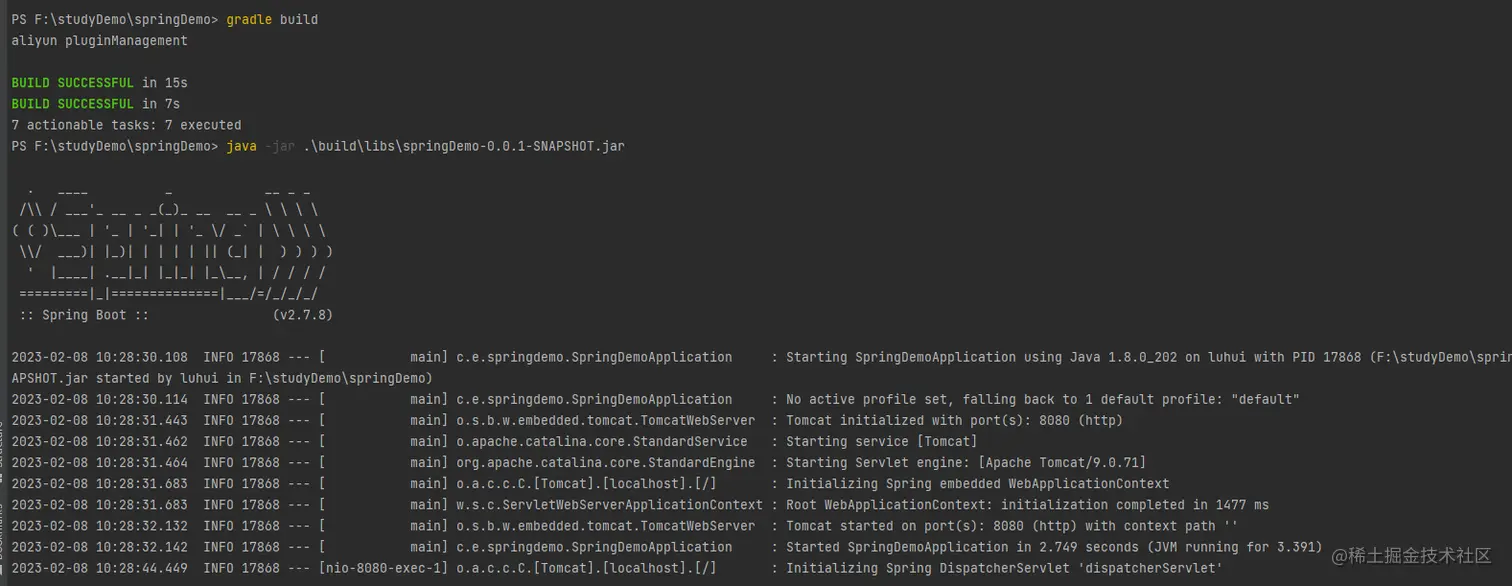The image size is (1512, 586).
Task: Click the 'aliyun pluginManagement' output line
Action: [x=100, y=41]
